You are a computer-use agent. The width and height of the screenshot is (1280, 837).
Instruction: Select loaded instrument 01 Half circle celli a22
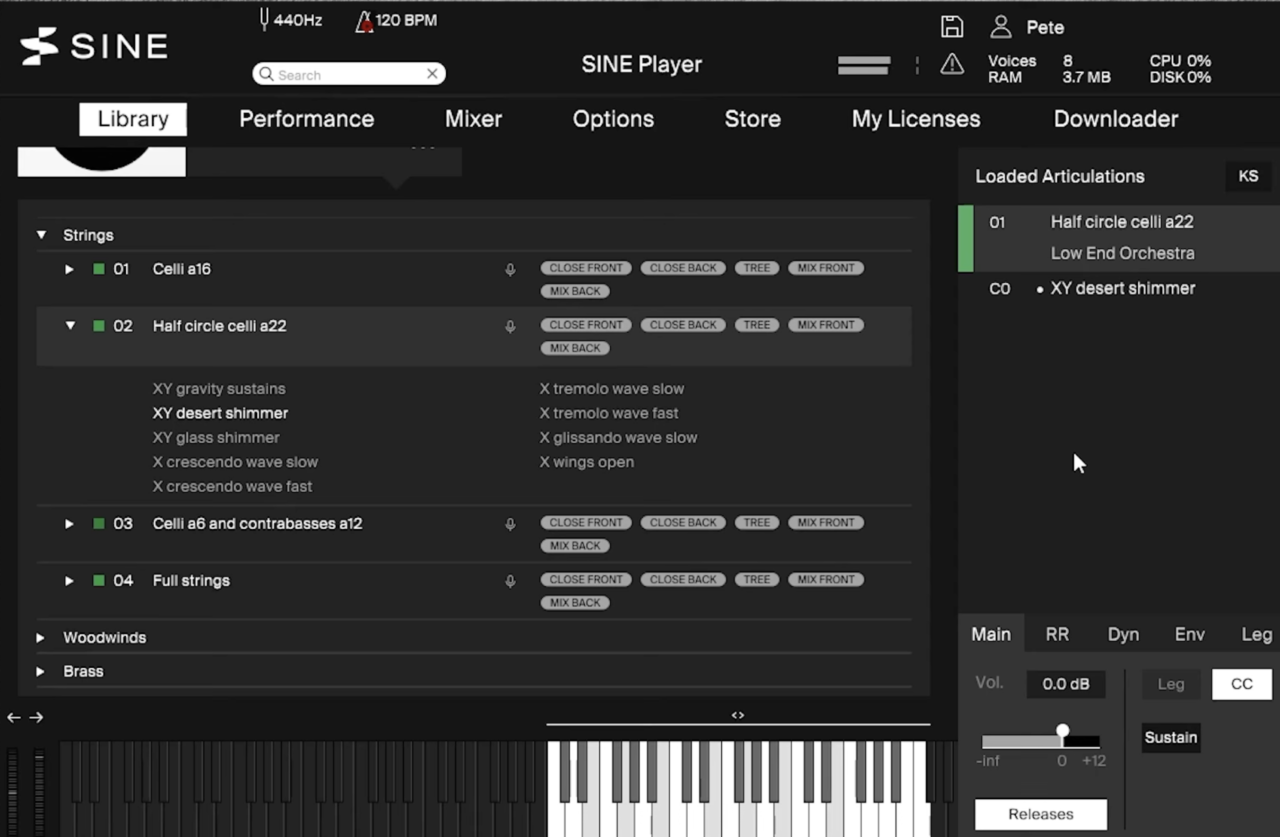[x=1119, y=238]
